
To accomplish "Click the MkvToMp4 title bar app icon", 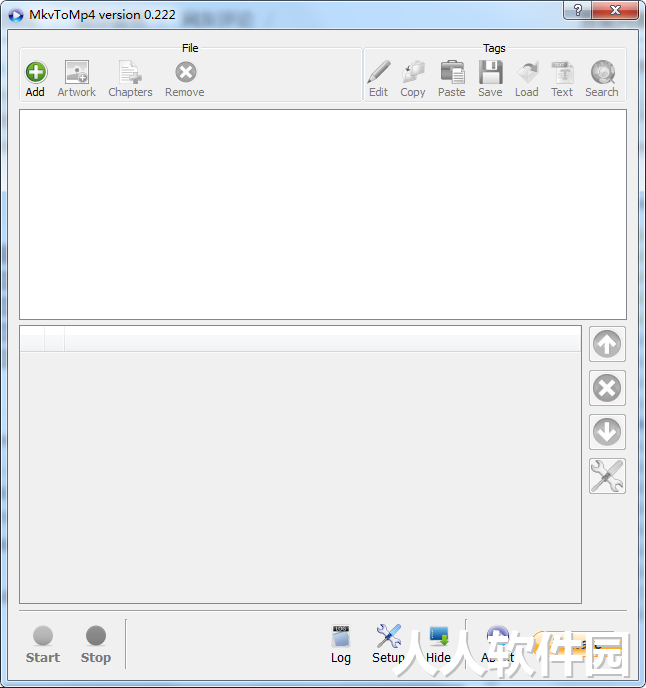I will pyautogui.click(x=15, y=15).
